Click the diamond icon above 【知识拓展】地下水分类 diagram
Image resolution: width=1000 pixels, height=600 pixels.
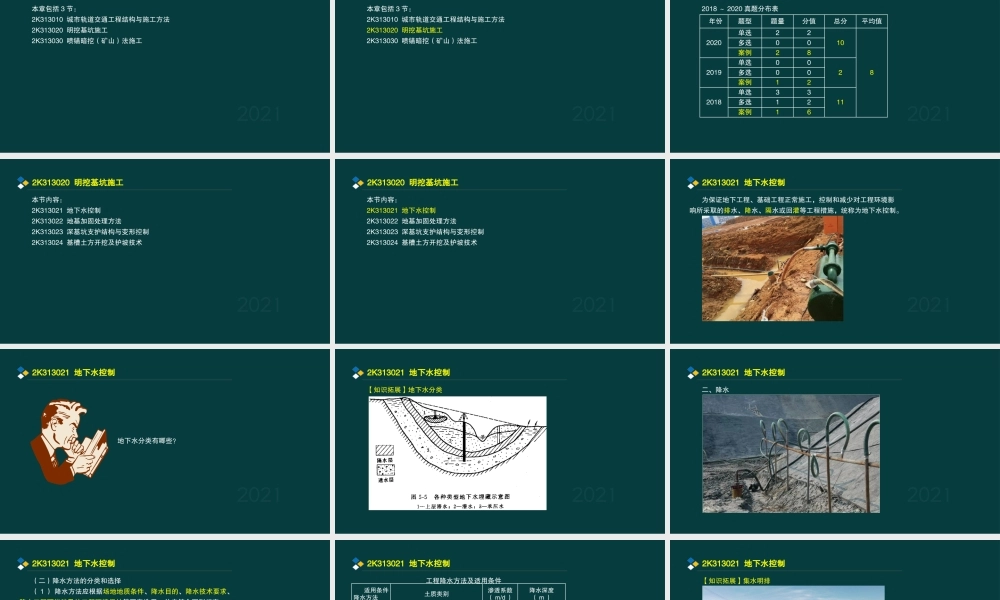coord(355,372)
